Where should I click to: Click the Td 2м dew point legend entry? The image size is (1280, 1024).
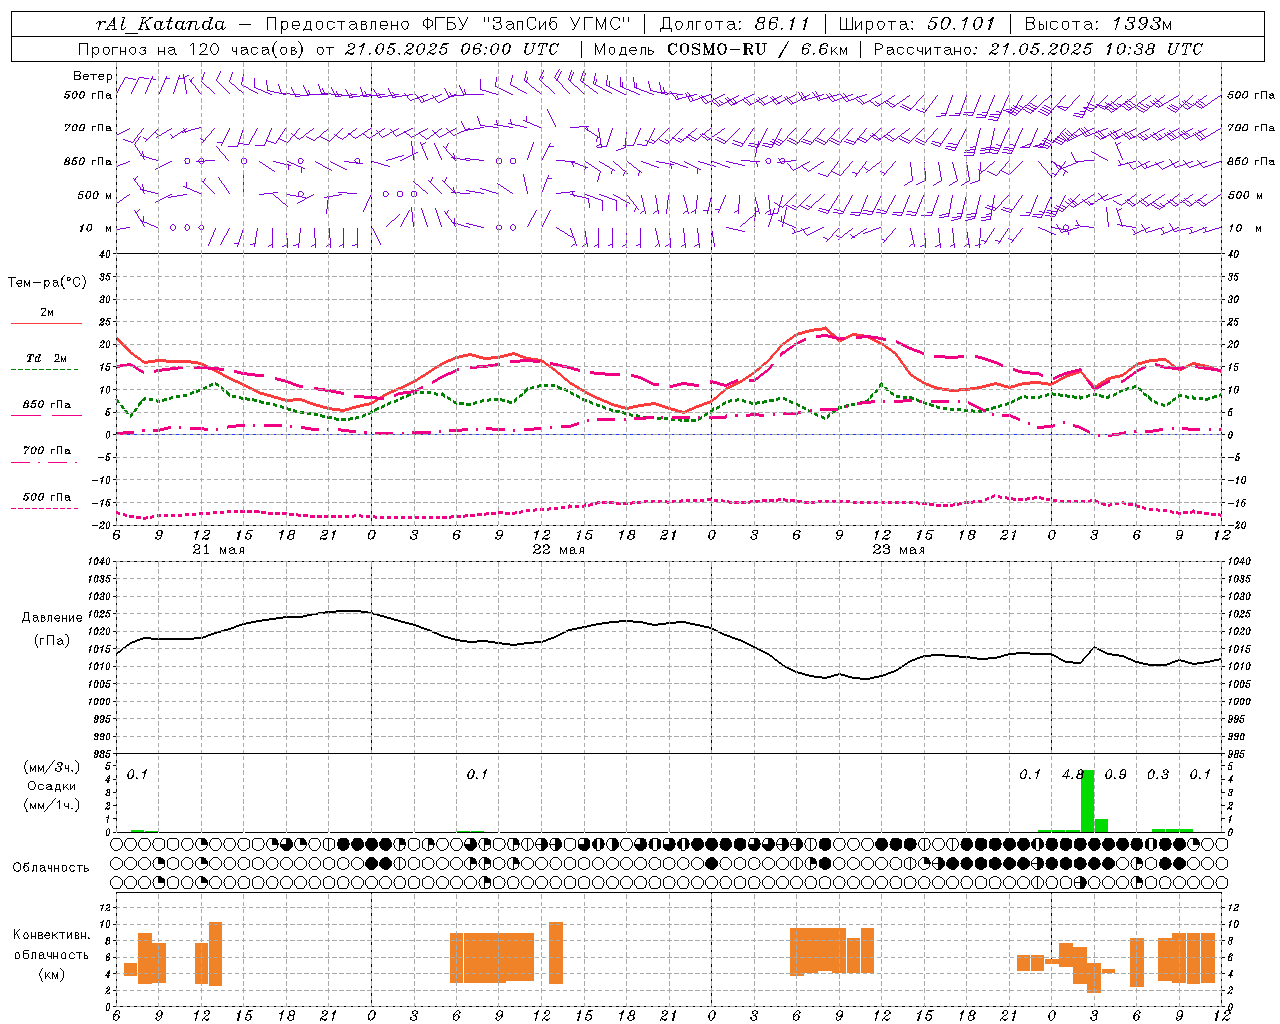point(46,363)
